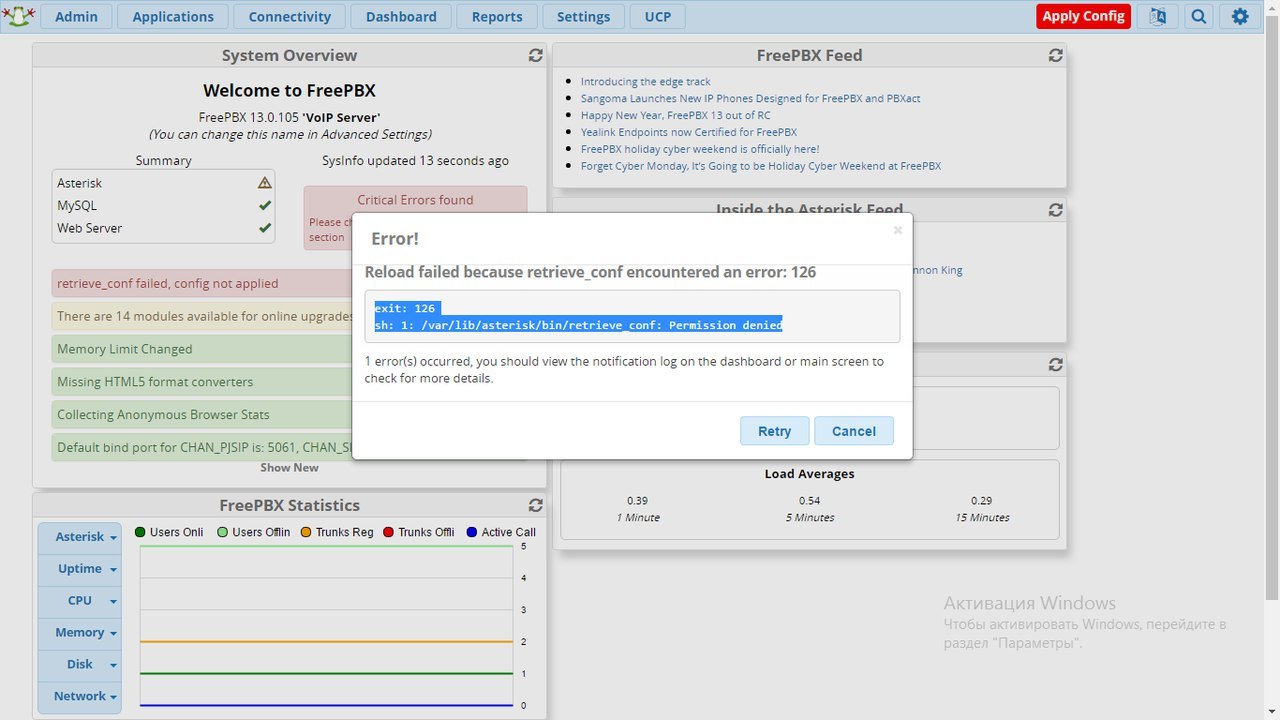Image resolution: width=1280 pixels, height=720 pixels.
Task: Click 'retrieve_conf failed, config not applied' notice
Action: point(201,284)
